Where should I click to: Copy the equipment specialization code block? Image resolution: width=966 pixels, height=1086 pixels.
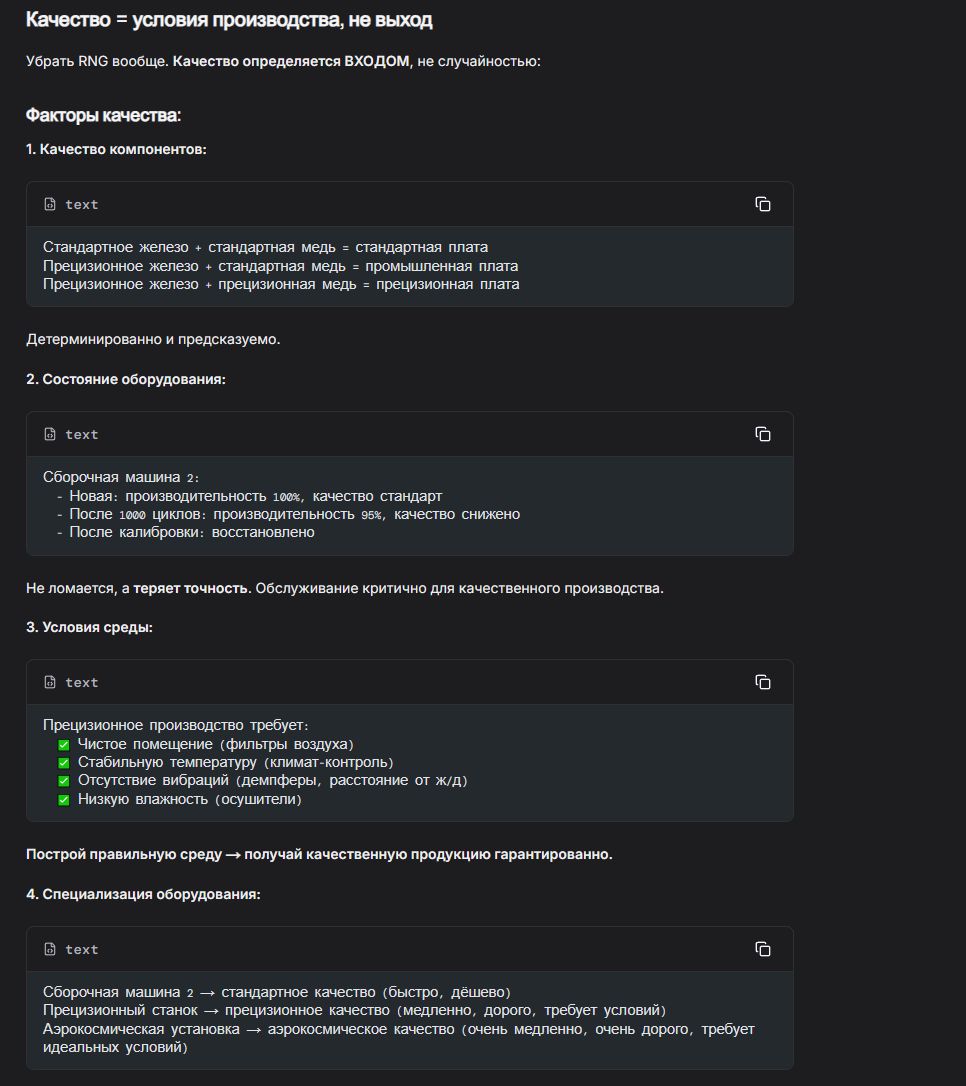tap(763, 949)
